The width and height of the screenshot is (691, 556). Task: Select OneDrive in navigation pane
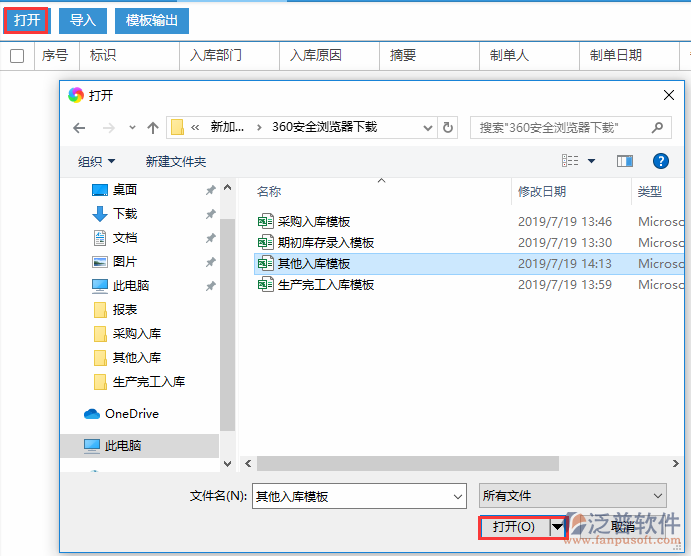click(x=131, y=414)
